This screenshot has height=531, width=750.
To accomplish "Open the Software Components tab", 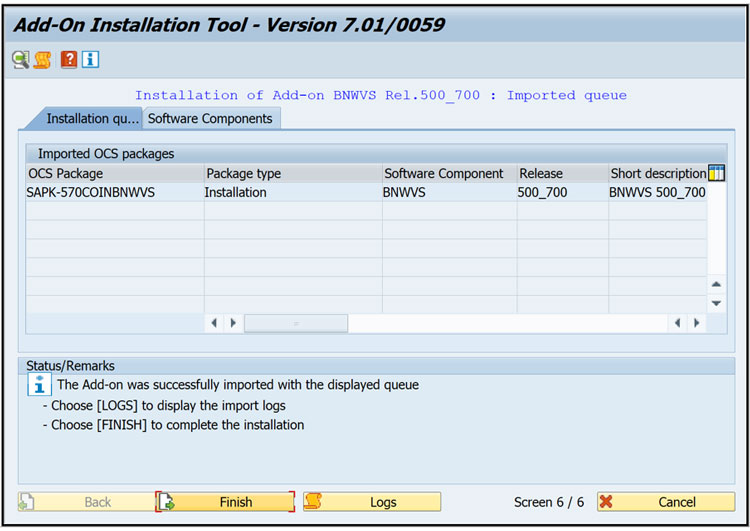I will [x=210, y=119].
